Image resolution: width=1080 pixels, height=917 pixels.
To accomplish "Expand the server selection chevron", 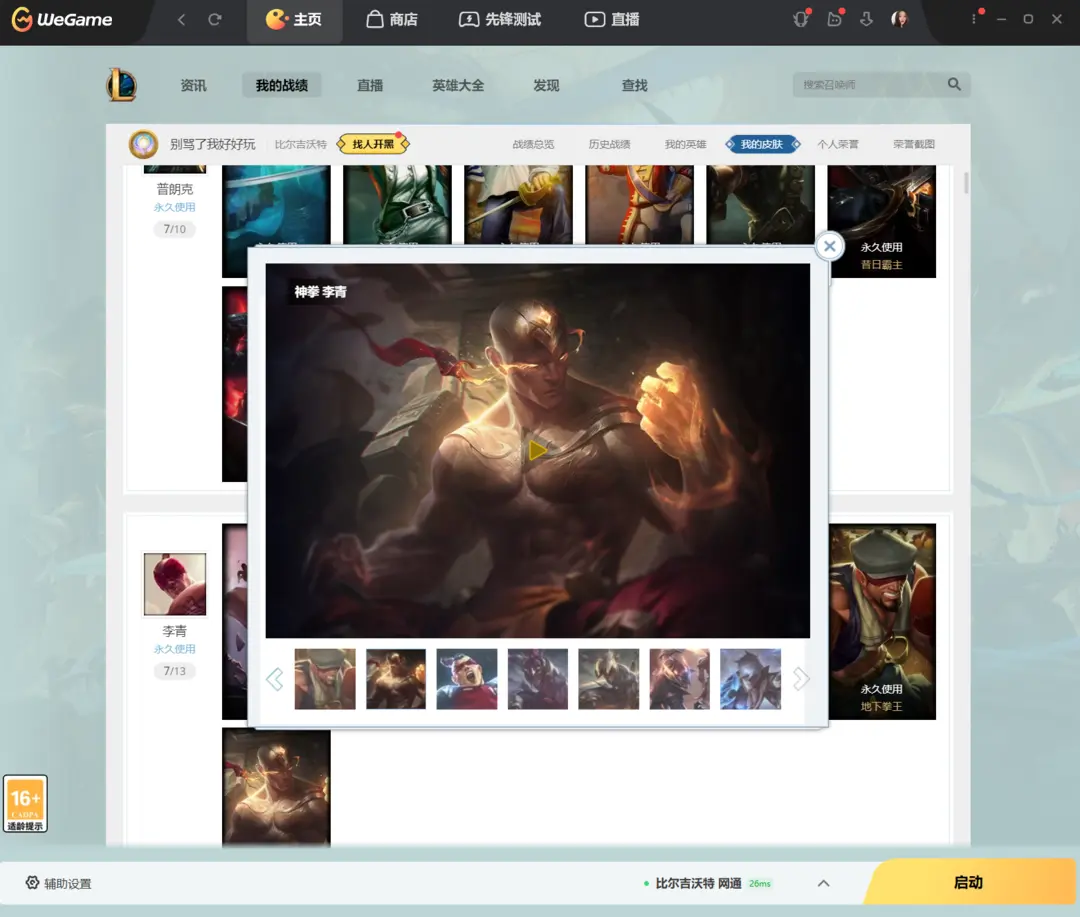I will (824, 883).
